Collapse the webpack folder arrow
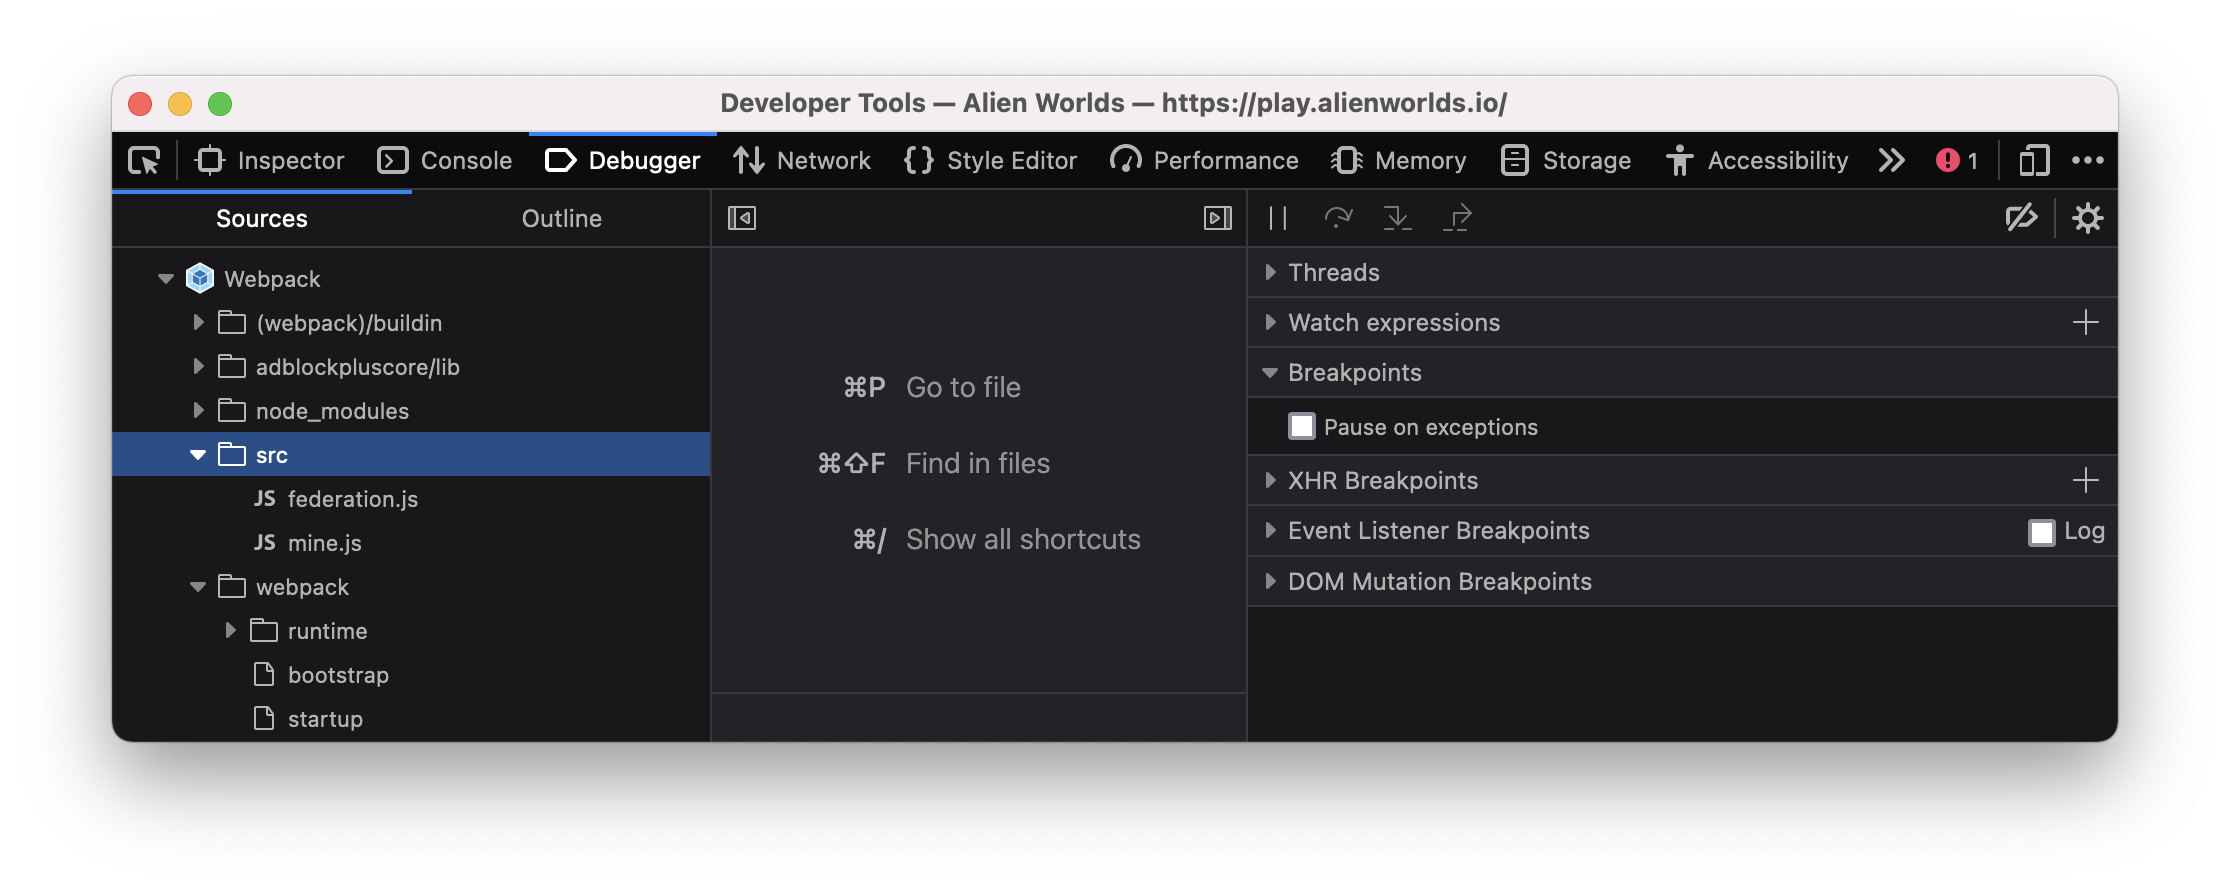This screenshot has width=2230, height=890. point(198,587)
